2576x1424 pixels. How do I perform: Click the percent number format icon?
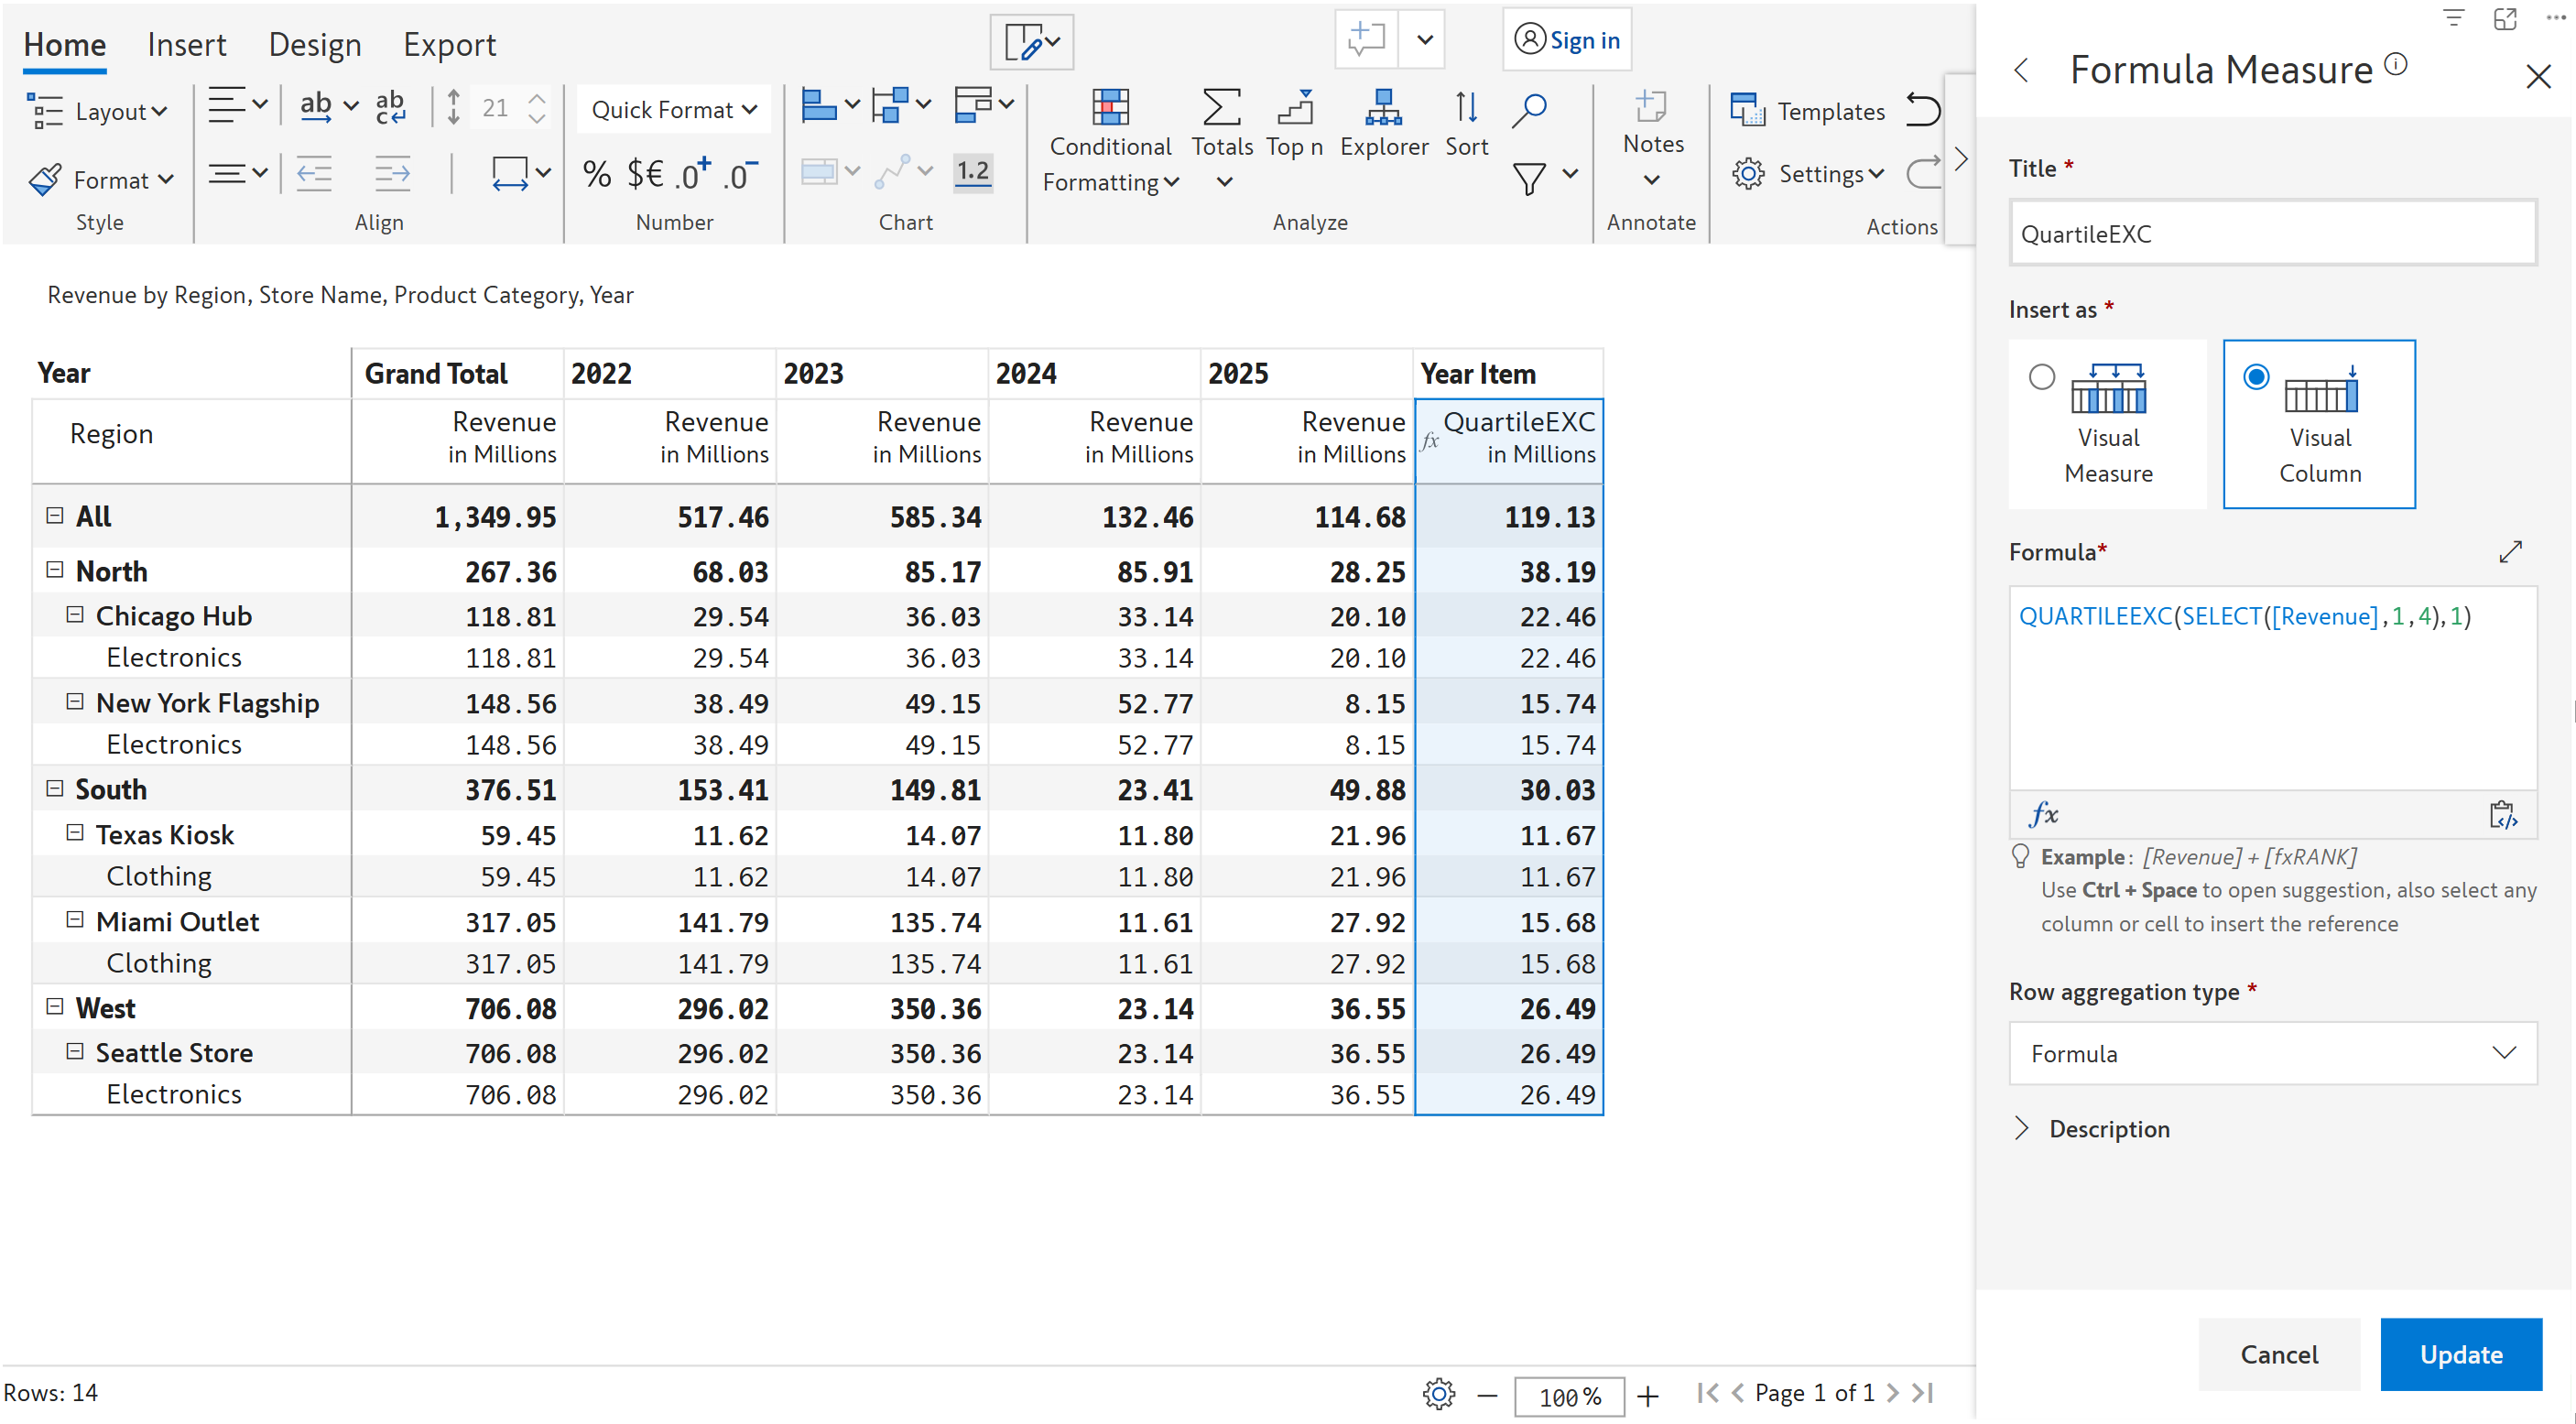tap(597, 175)
